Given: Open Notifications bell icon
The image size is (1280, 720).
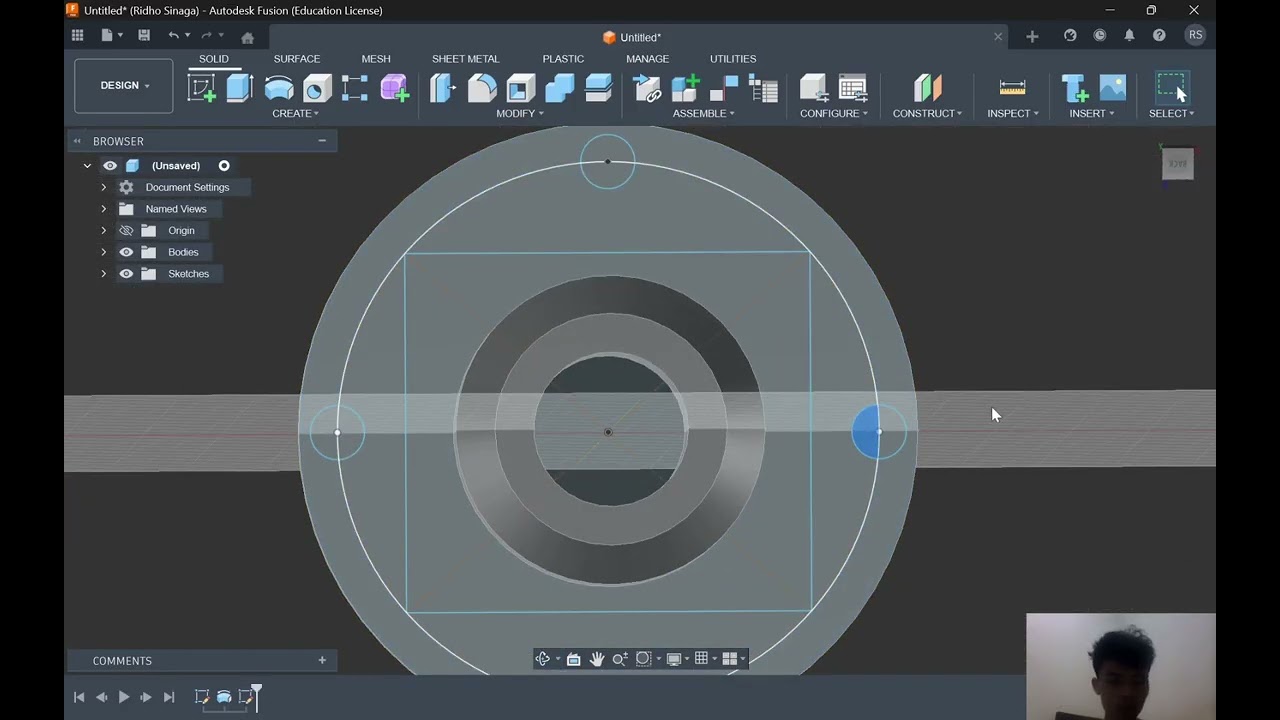Looking at the screenshot, I should [1129, 35].
